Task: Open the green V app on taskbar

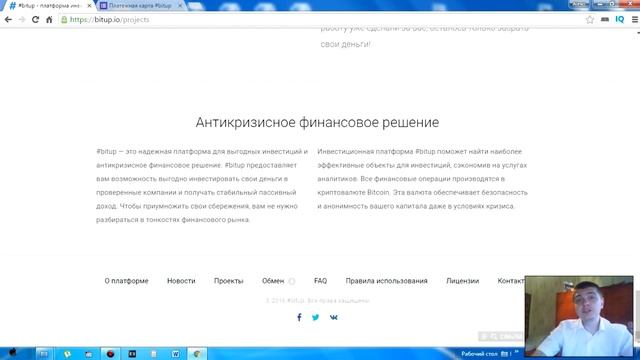Action: click(67, 354)
